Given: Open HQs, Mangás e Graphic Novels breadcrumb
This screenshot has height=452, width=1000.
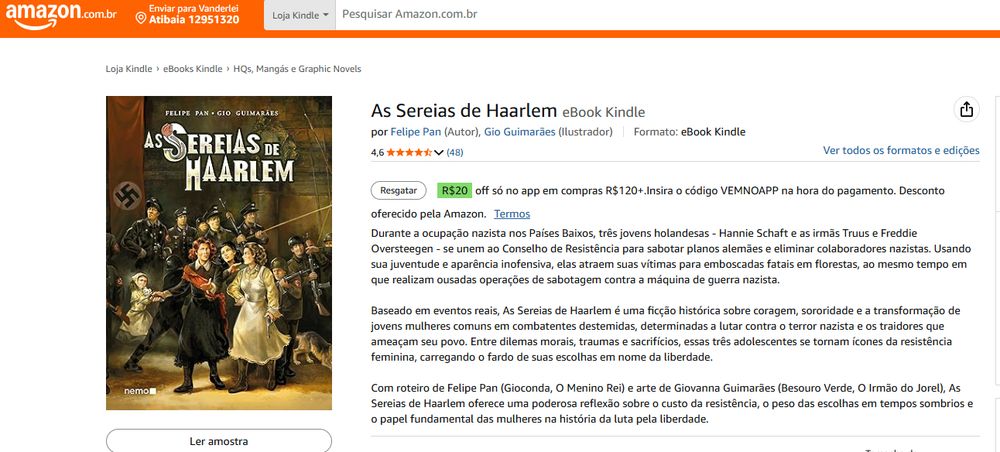Looking at the screenshot, I should pos(297,69).
